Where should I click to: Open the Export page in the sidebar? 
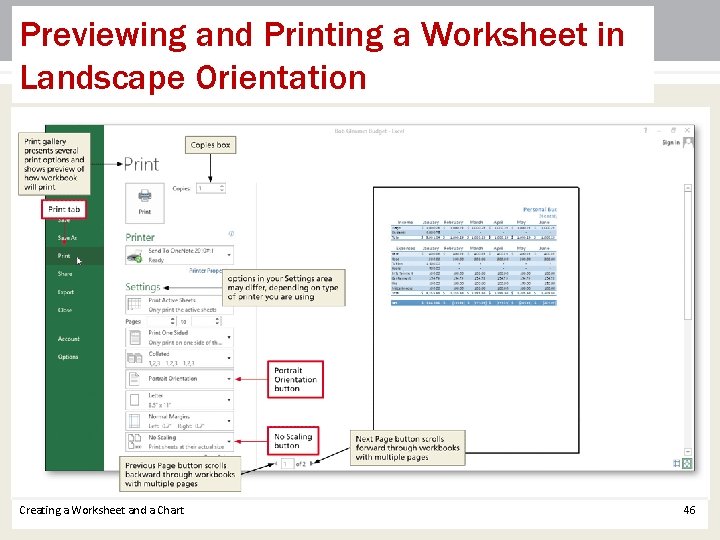(x=66, y=292)
